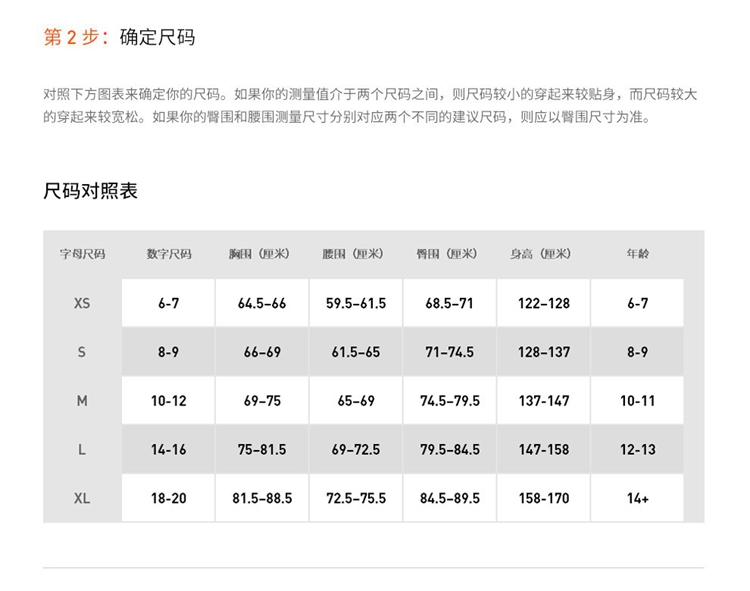
Task: Select the 79.5–84.5 hip measurement cell
Action: coord(449,450)
